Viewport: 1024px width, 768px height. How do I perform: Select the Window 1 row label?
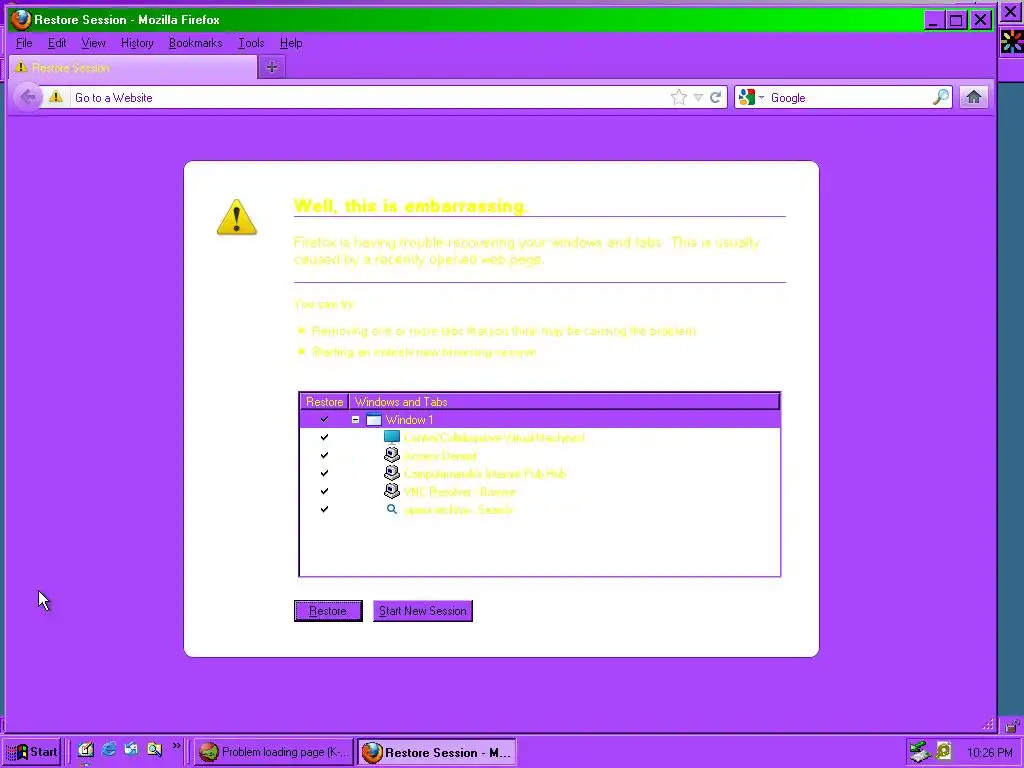tap(409, 420)
